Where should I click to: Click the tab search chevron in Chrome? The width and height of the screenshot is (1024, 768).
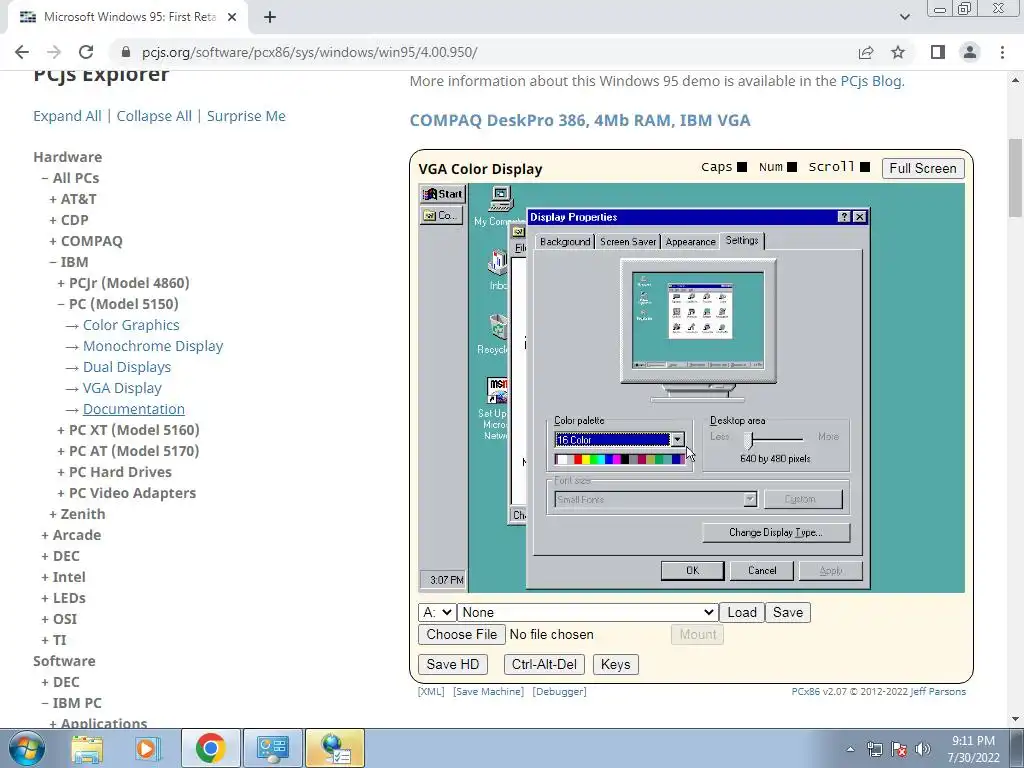click(904, 17)
